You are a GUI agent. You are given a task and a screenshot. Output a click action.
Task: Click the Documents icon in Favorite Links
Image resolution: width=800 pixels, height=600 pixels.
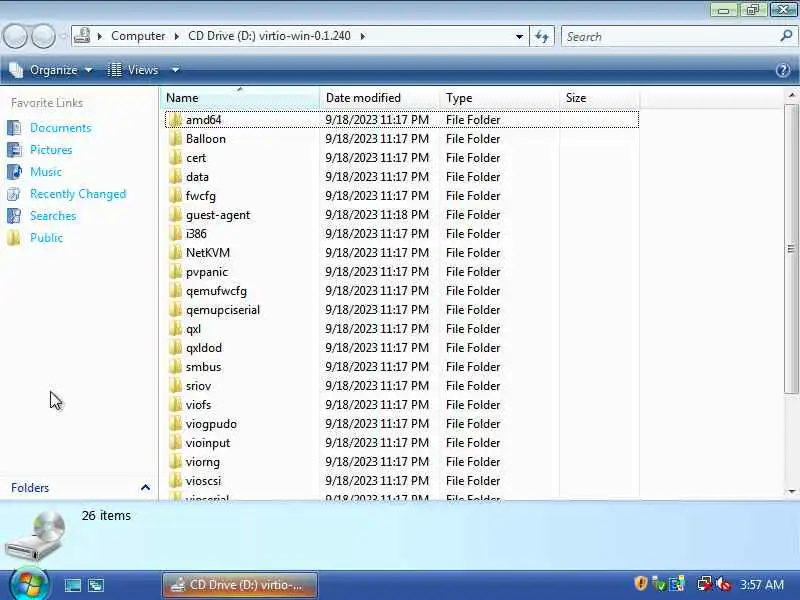click(14, 128)
